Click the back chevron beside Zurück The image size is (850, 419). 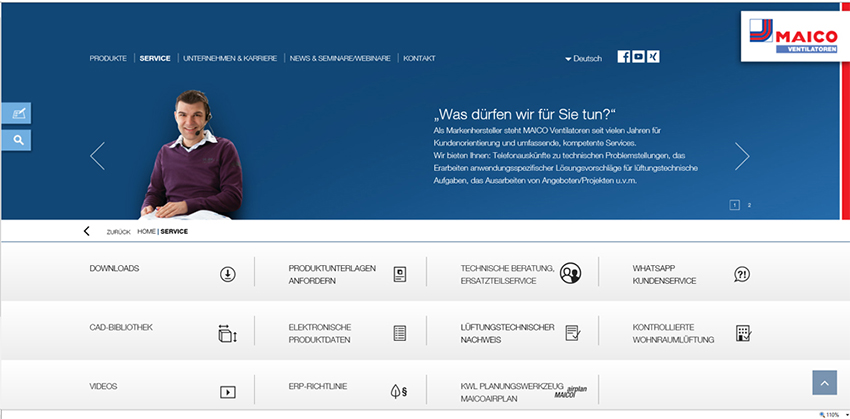point(87,231)
